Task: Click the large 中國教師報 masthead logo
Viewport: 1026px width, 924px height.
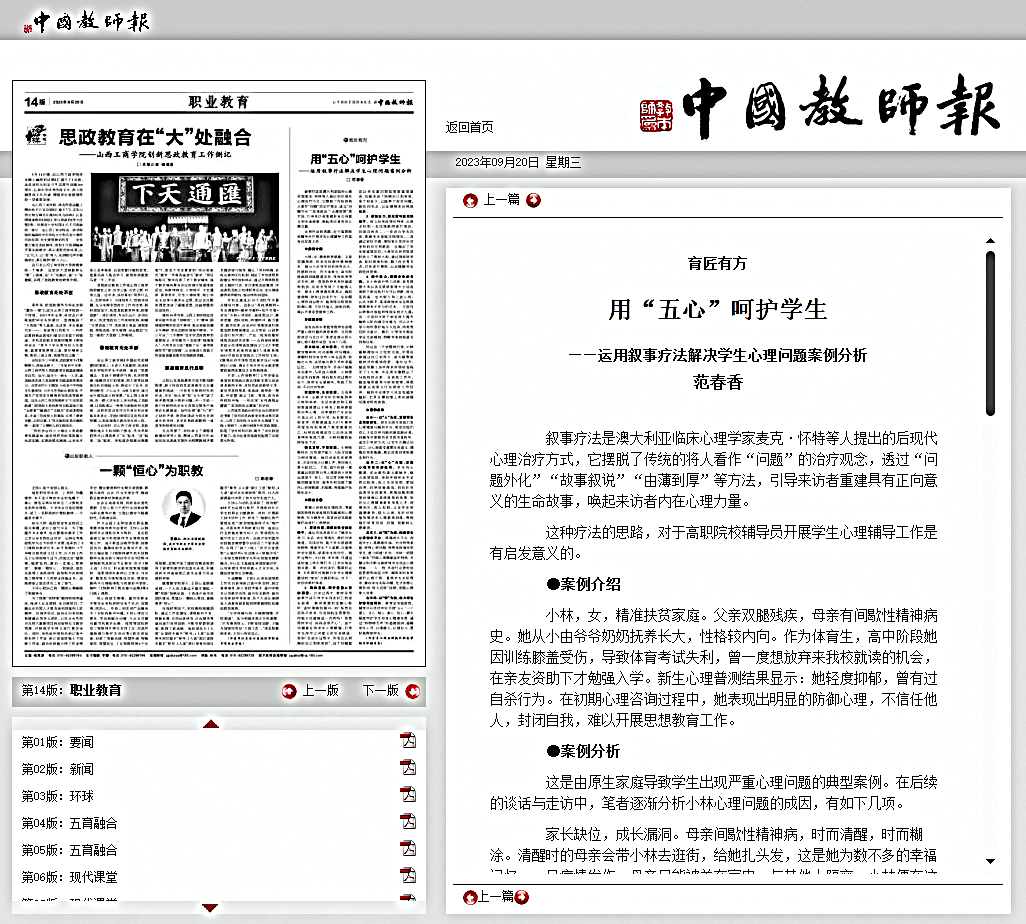Action: tap(821, 107)
